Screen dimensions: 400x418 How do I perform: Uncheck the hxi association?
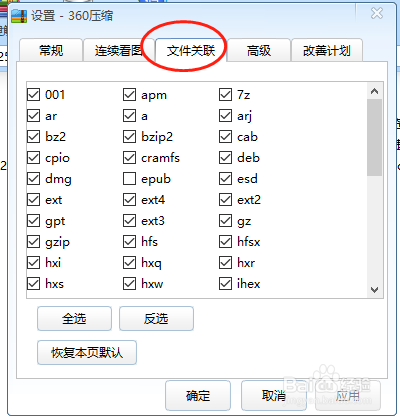pyautogui.click(x=34, y=263)
